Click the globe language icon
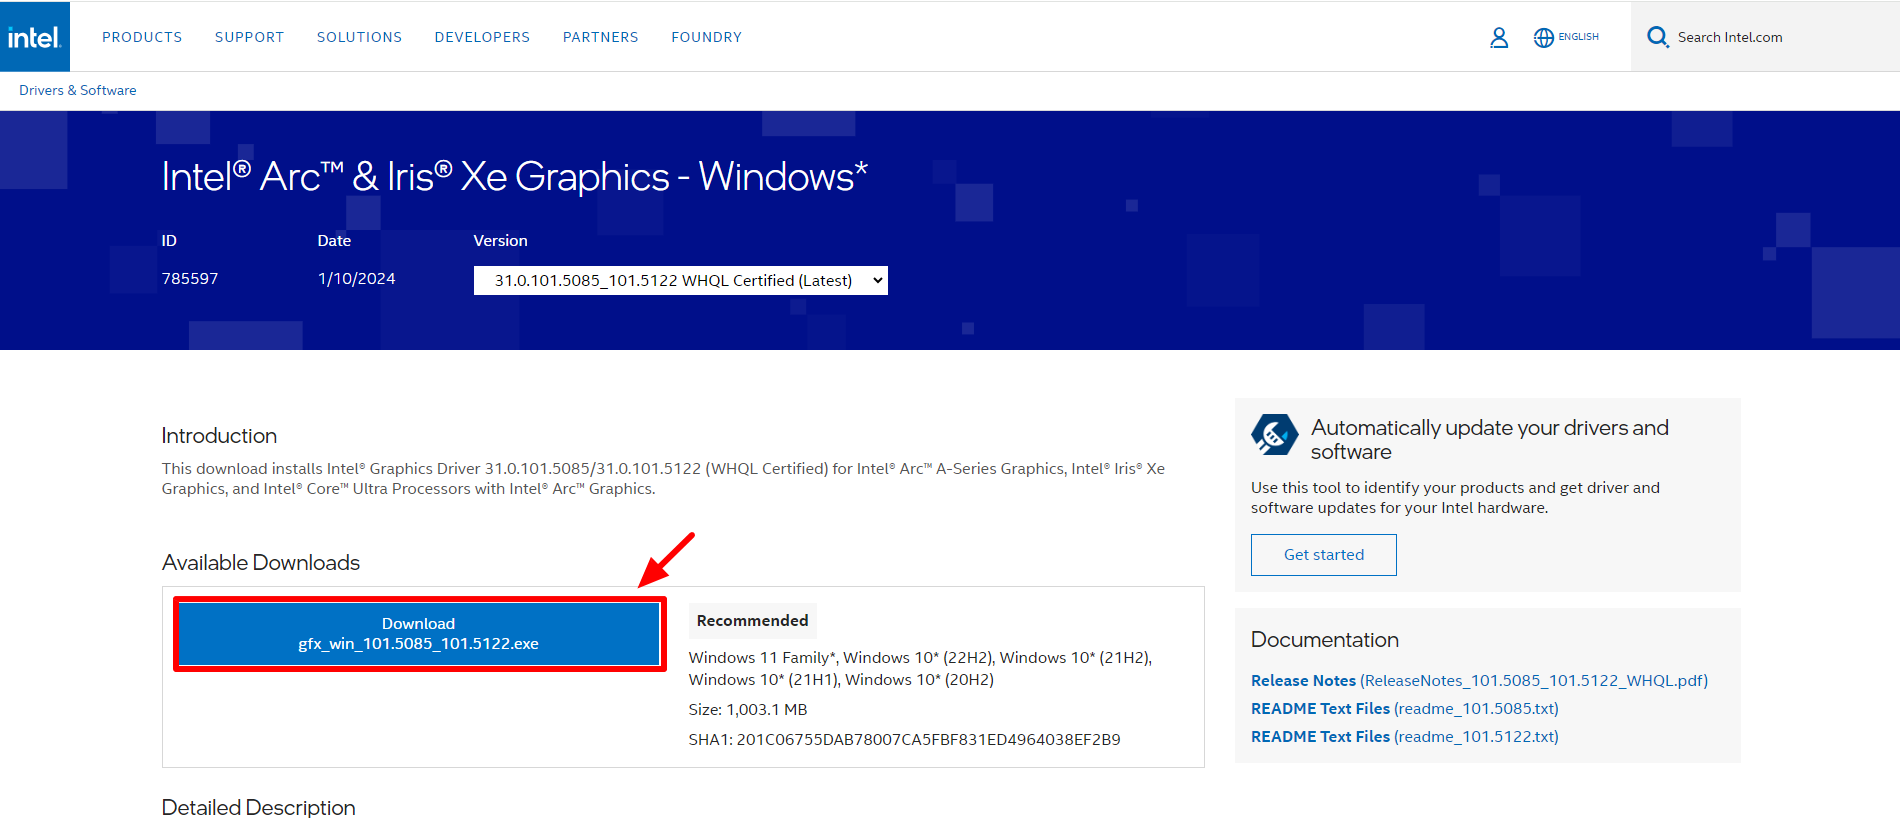 point(1544,37)
